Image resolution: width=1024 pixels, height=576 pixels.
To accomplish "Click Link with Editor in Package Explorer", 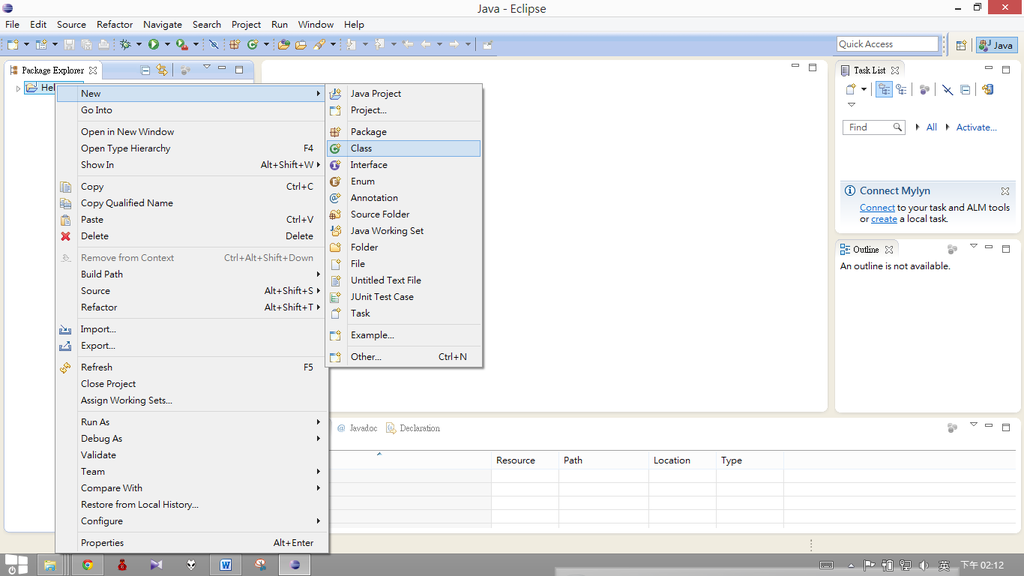I will pyautogui.click(x=162, y=70).
